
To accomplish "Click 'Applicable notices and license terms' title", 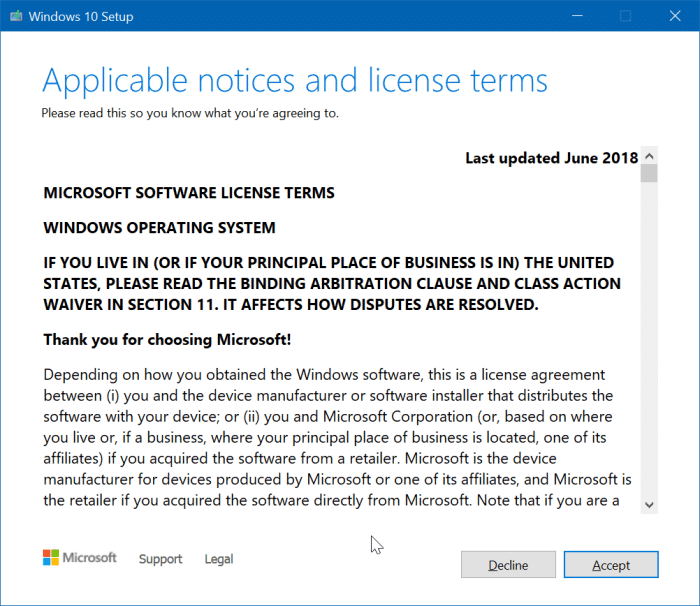I will coord(295,81).
